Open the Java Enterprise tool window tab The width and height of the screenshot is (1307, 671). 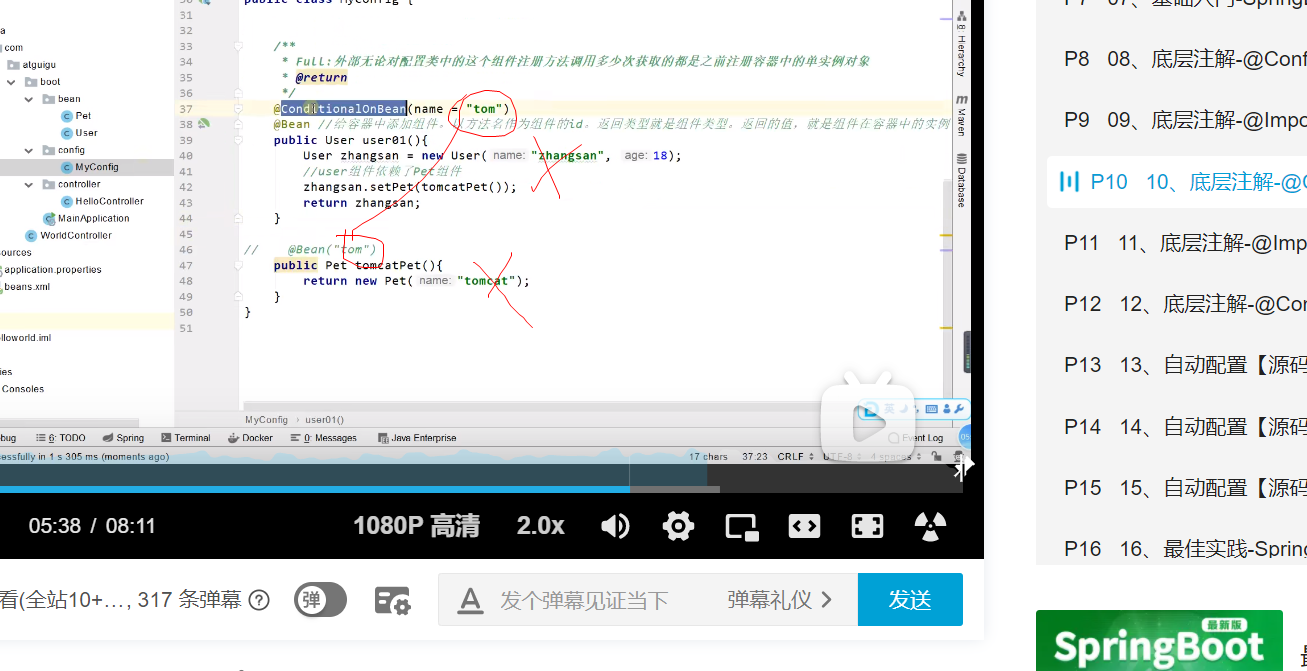click(417, 438)
